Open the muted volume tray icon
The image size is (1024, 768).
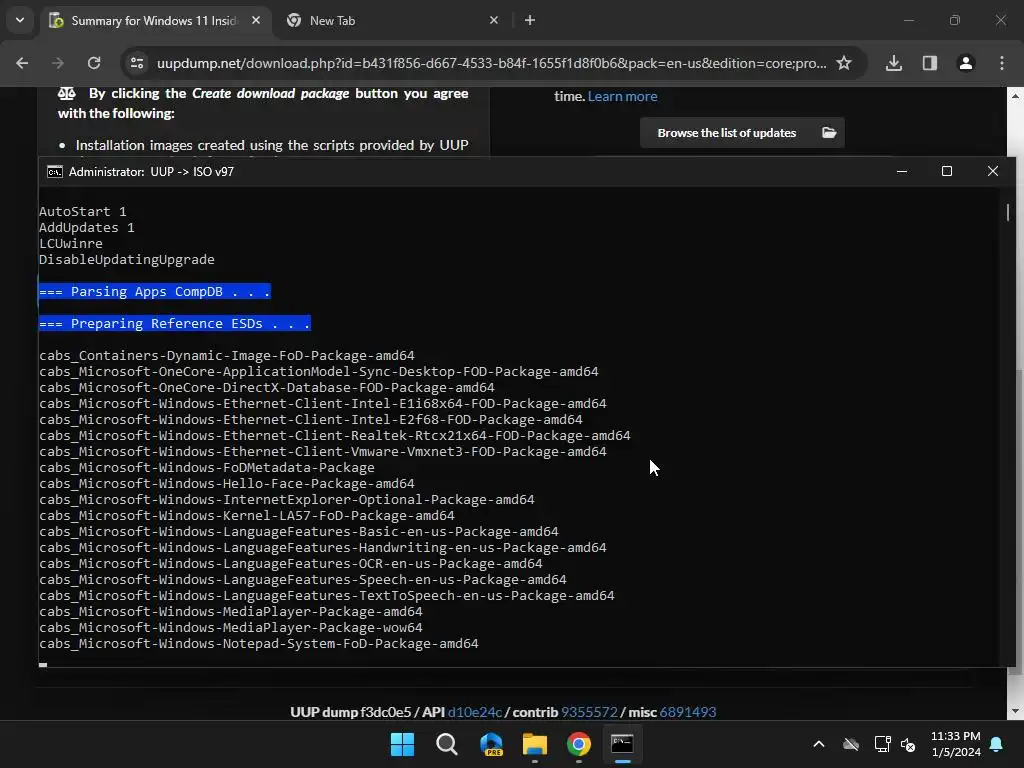908,744
